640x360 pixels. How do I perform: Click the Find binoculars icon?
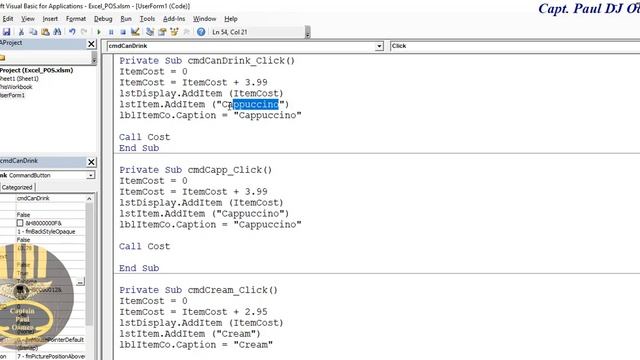(57, 32)
